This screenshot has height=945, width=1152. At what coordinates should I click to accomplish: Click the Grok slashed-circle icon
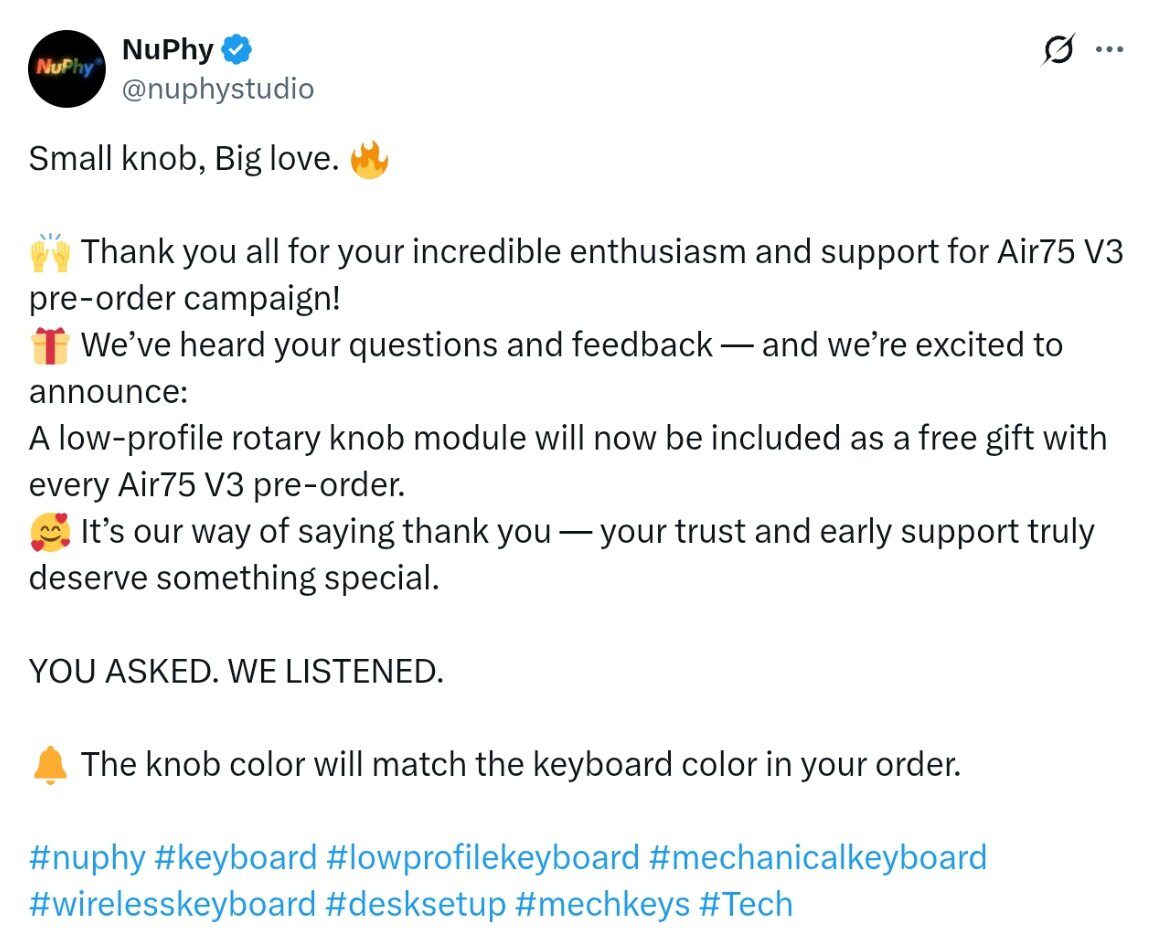tap(1059, 49)
